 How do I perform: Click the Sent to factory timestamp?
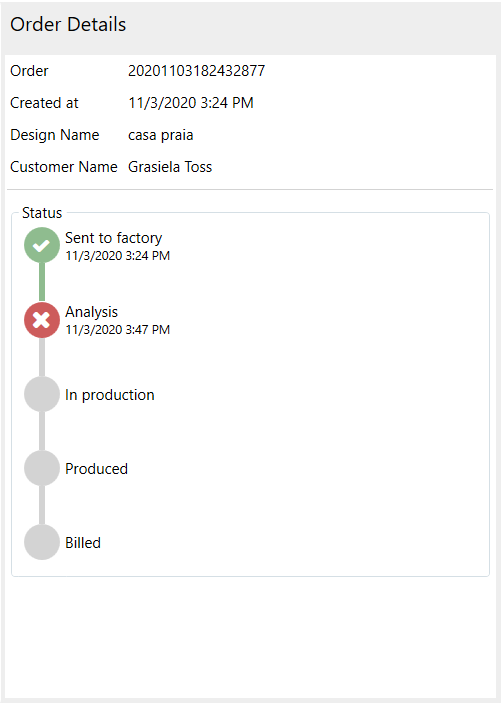coord(118,256)
